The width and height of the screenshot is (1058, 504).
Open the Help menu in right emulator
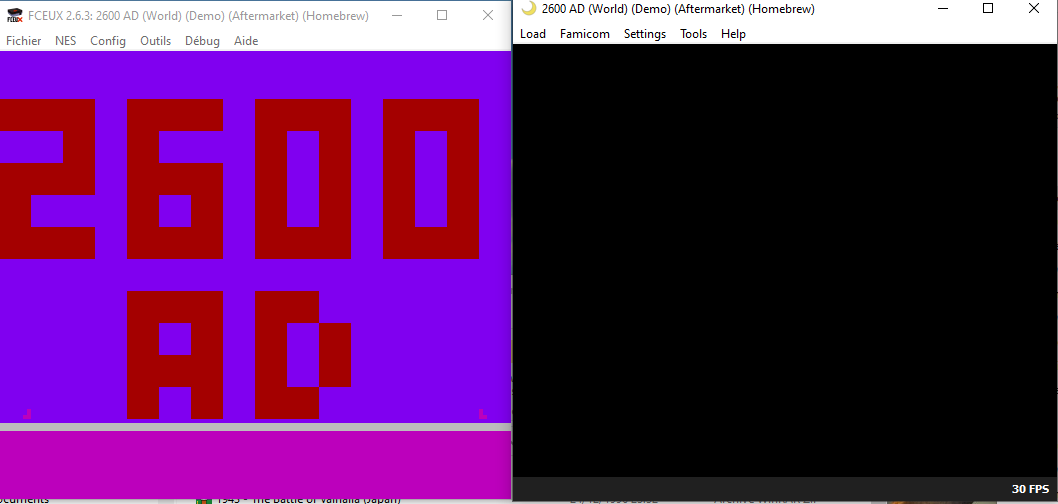(x=733, y=34)
